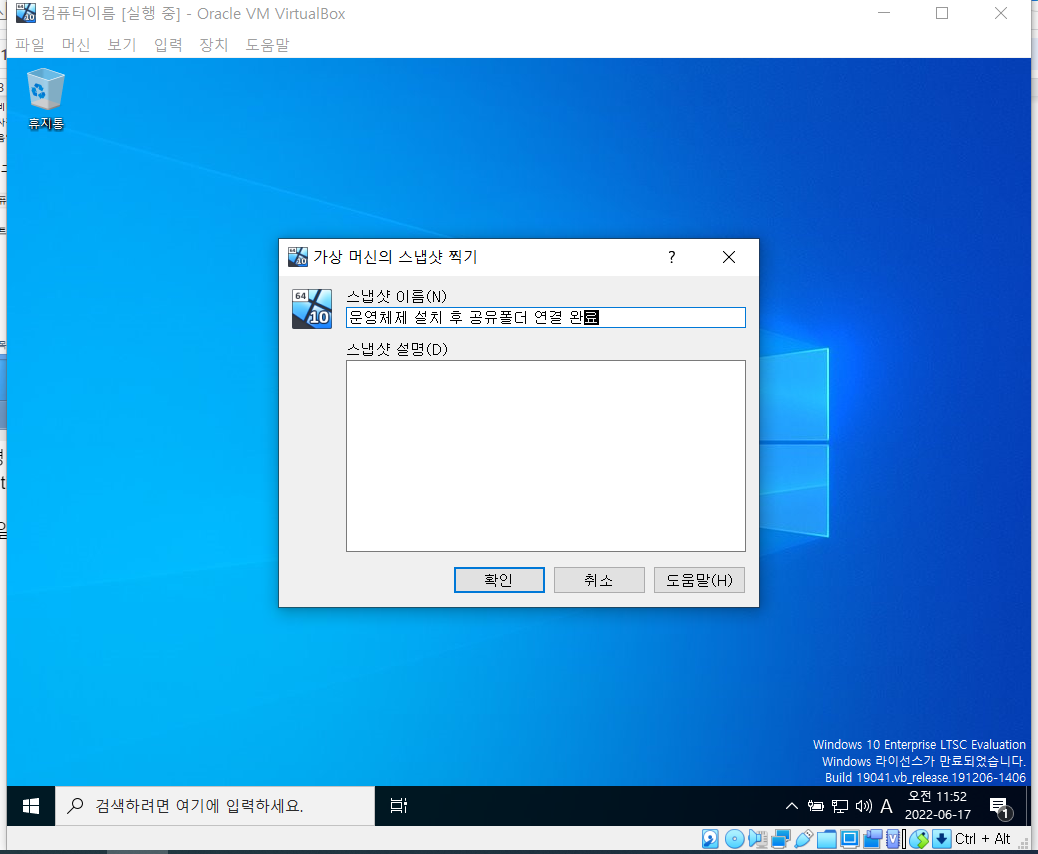Click the Ctrl + Alt host key label
Screen dimensions: 1038x854
click(982, 839)
